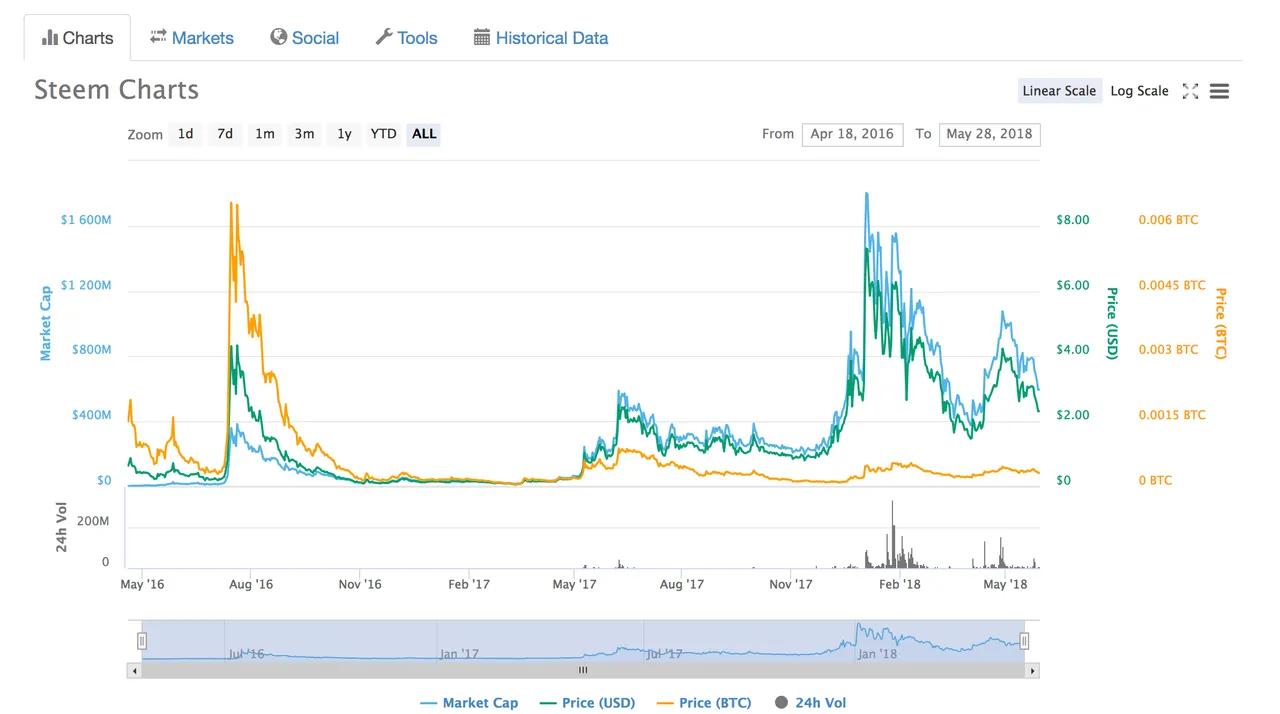Click the Jan '18 navigator label
Viewport: 1280px width, 714px height.
pos(878,654)
